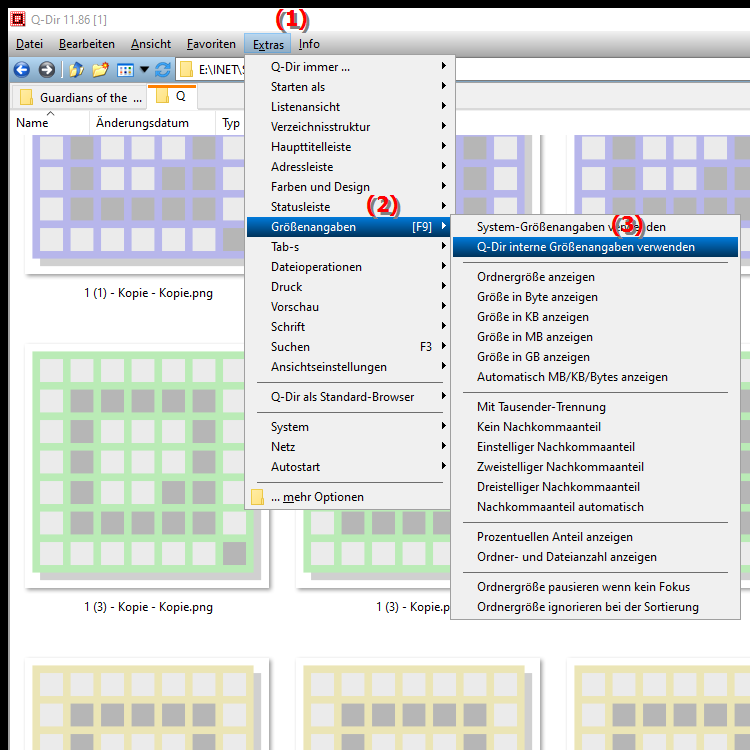Viewport: 750px width, 750px height.
Task: Toggle Ordnergröße pausieren wenn kein Fokus
Action: tap(595, 587)
